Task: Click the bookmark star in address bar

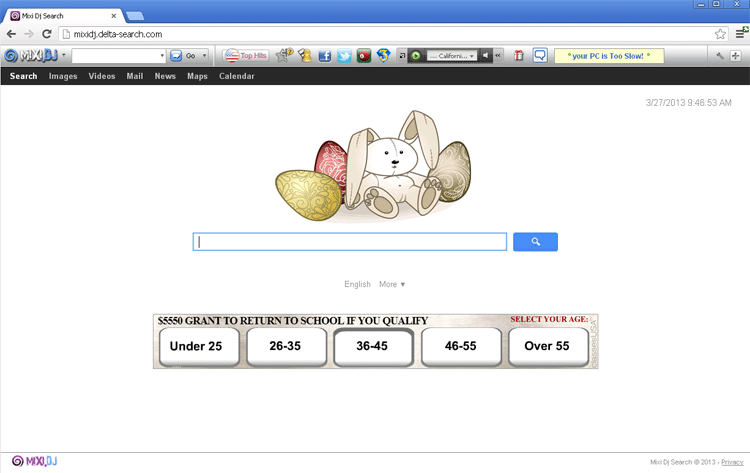Action: (720, 34)
